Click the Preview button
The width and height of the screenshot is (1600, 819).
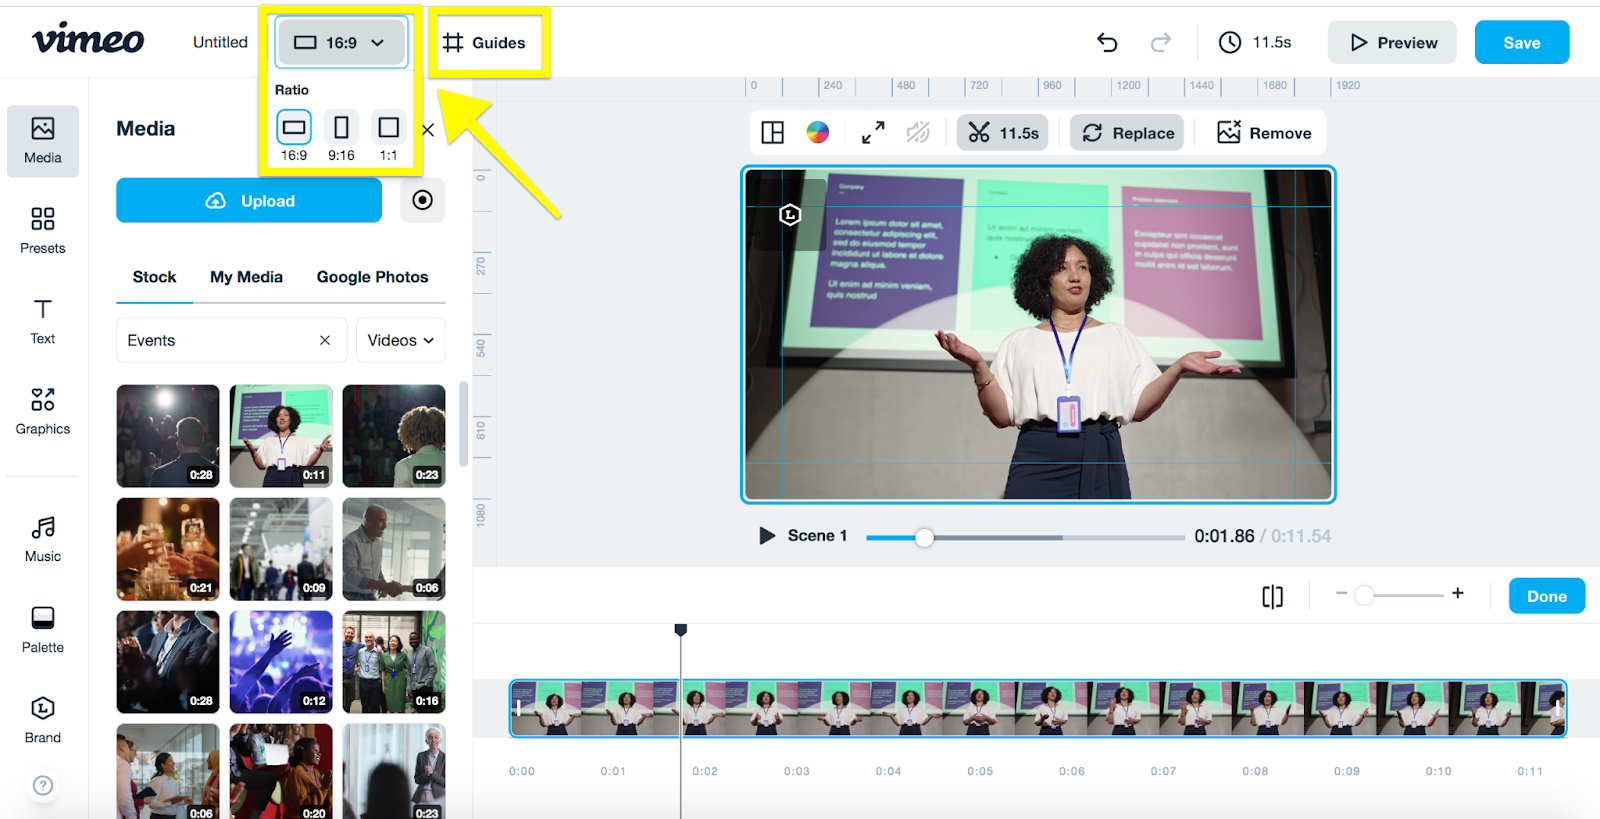(1392, 42)
